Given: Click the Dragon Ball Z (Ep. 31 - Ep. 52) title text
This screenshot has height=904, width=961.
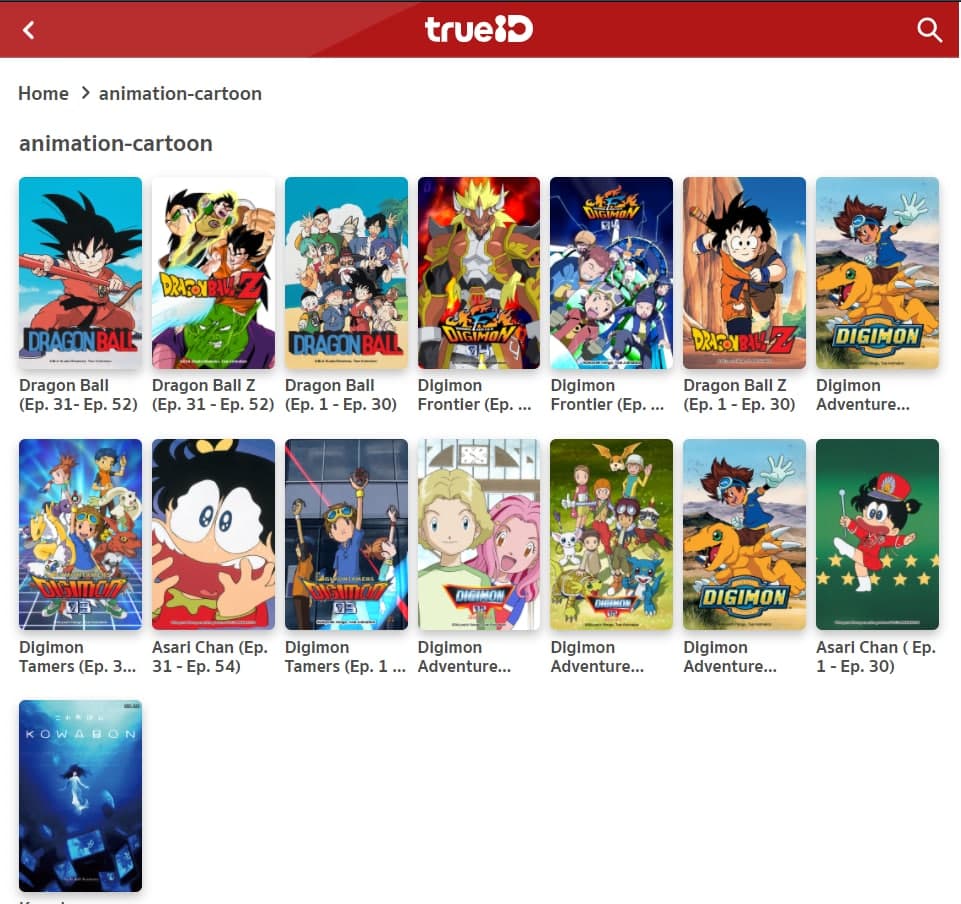Looking at the screenshot, I should tap(212, 395).
